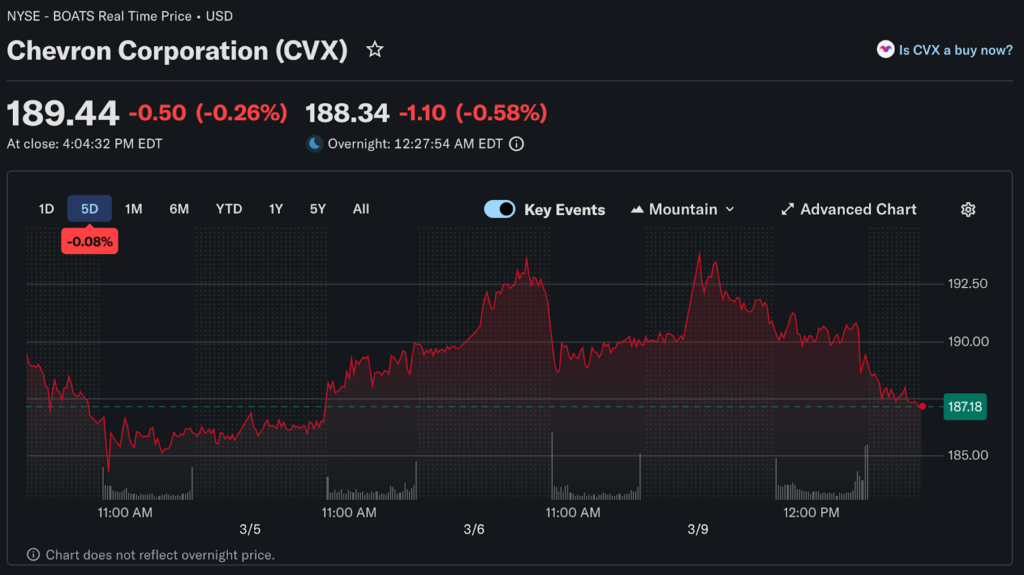Click the Mountain chart type icon
The height and width of the screenshot is (575, 1024).
click(637, 209)
